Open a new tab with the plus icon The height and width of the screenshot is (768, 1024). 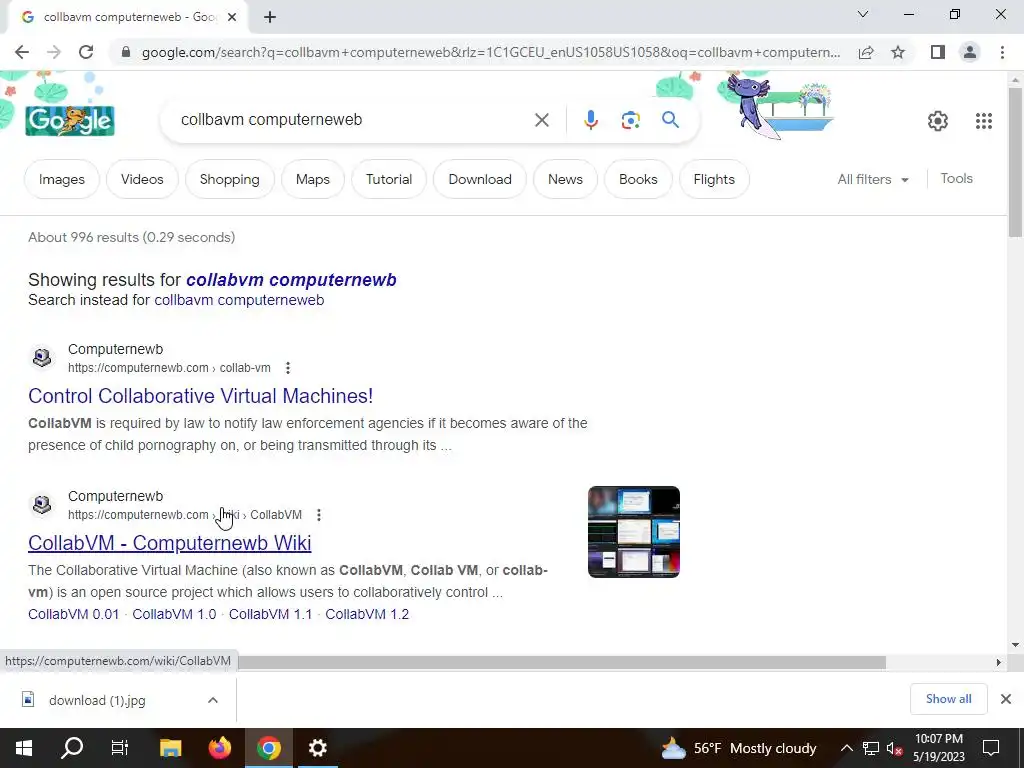(270, 18)
